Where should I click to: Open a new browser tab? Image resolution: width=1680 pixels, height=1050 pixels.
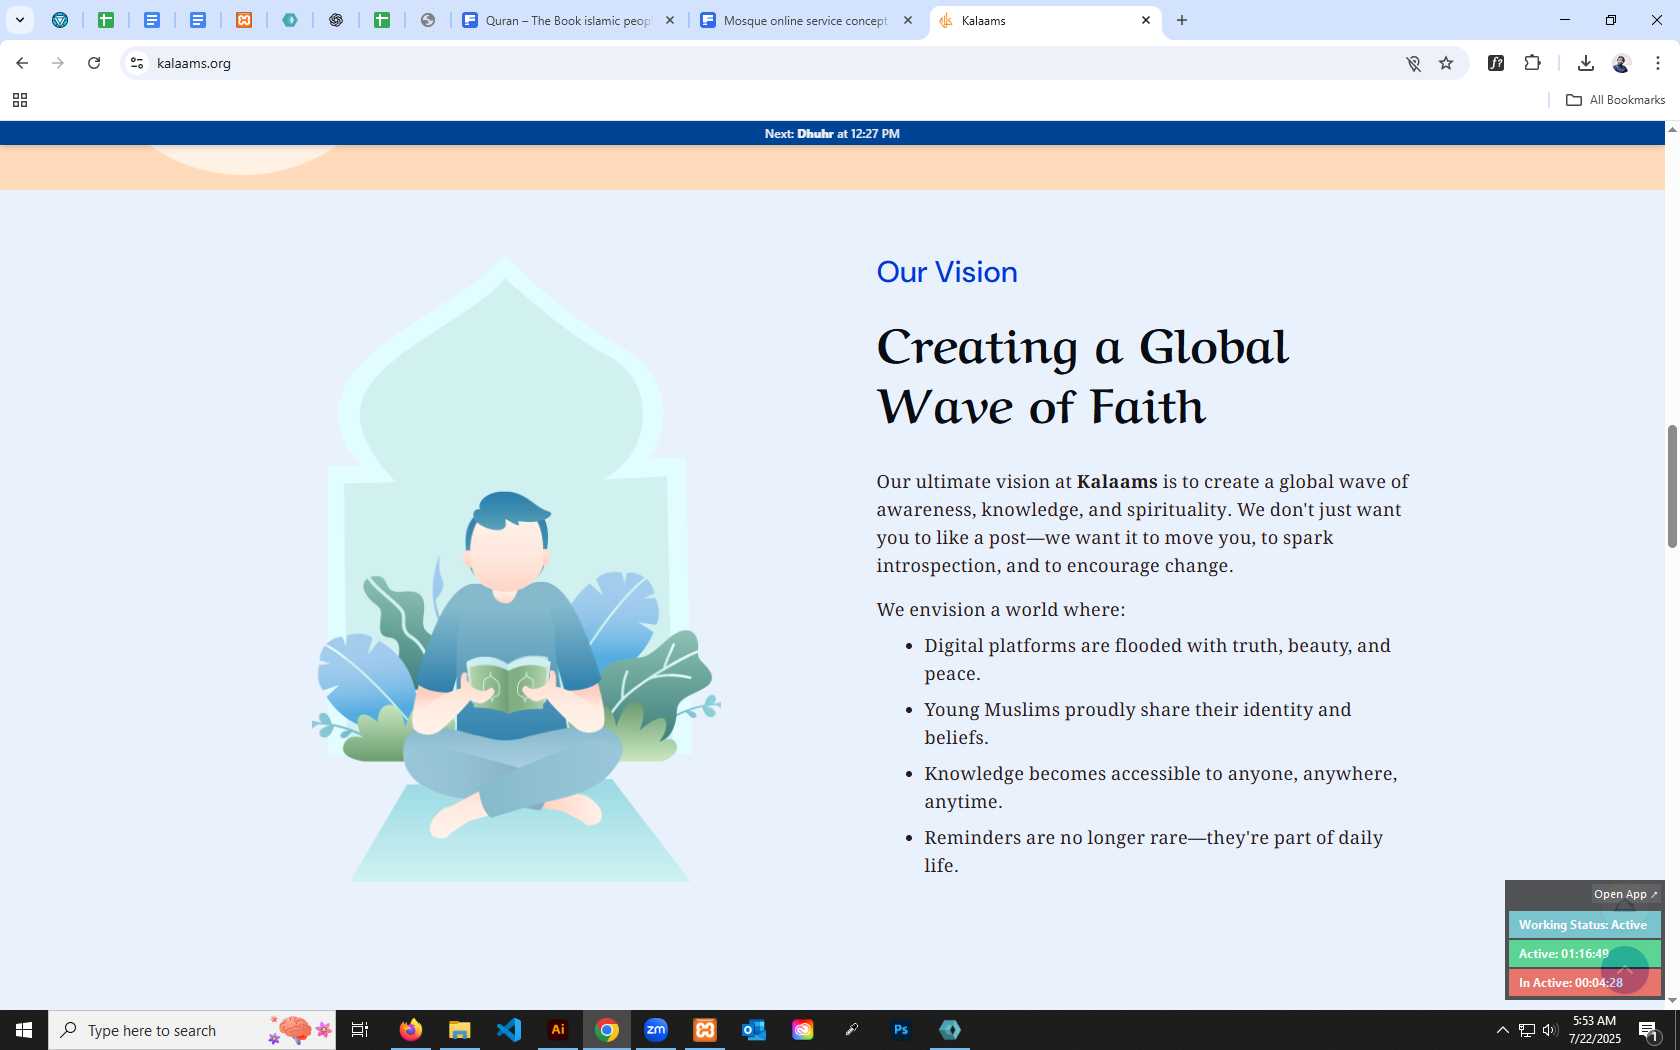click(1182, 20)
